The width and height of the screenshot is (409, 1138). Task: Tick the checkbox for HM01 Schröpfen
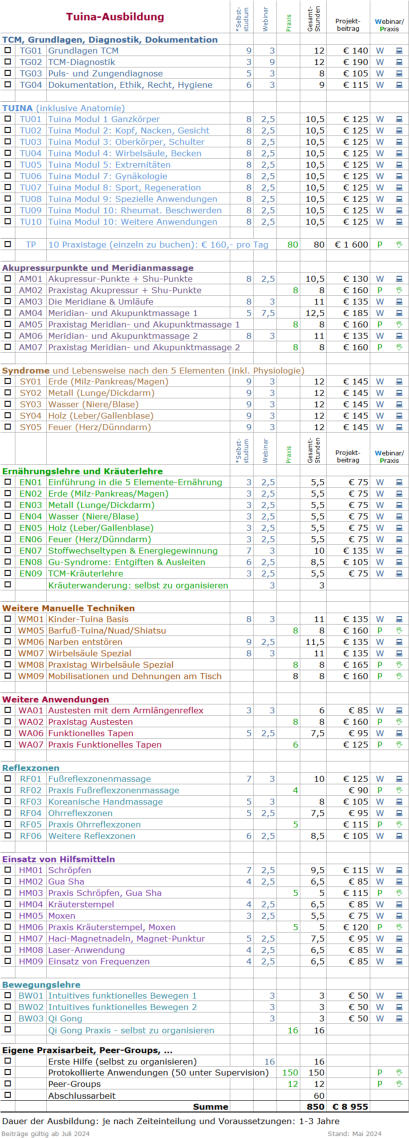[8, 869]
